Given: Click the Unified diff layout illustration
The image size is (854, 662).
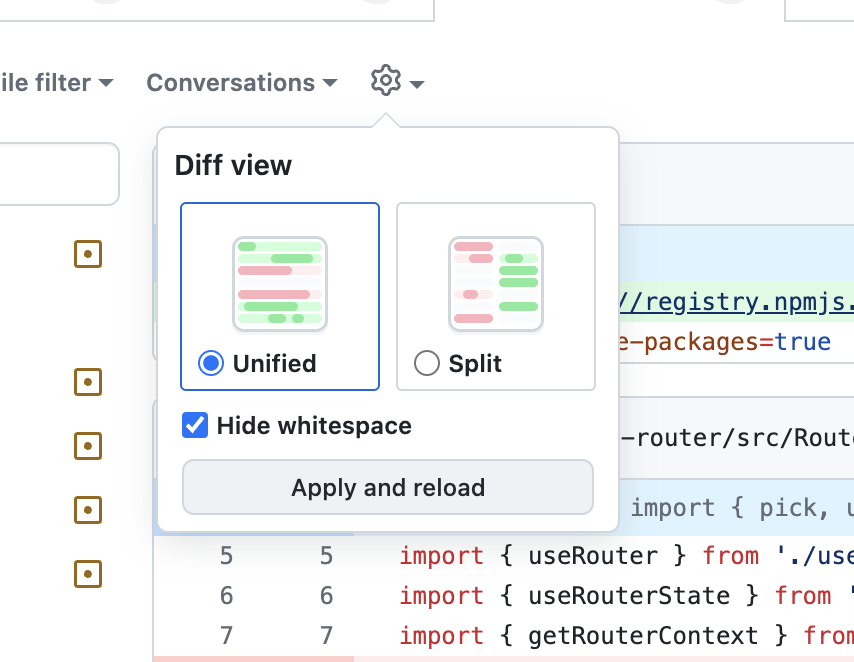Looking at the screenshot, I should tap(280, 284).
